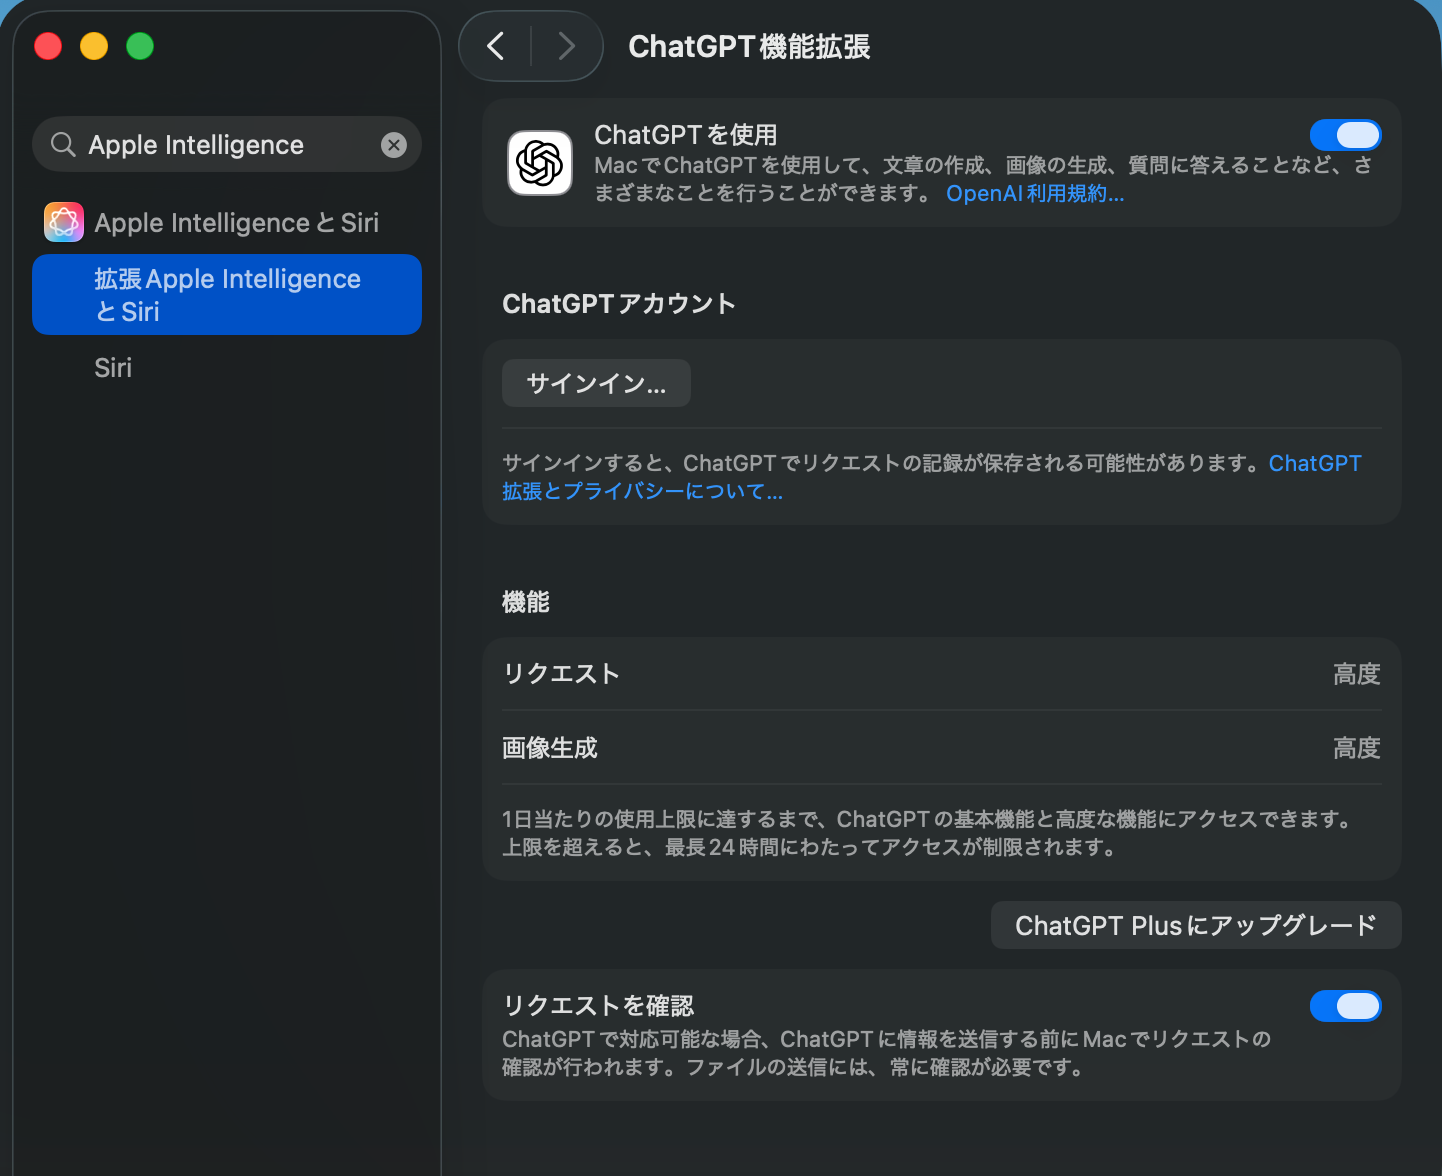Click the 高度 value in リクエスト row
The width and height of the screenshot is (1442, 1176).
pos(1357,674)
